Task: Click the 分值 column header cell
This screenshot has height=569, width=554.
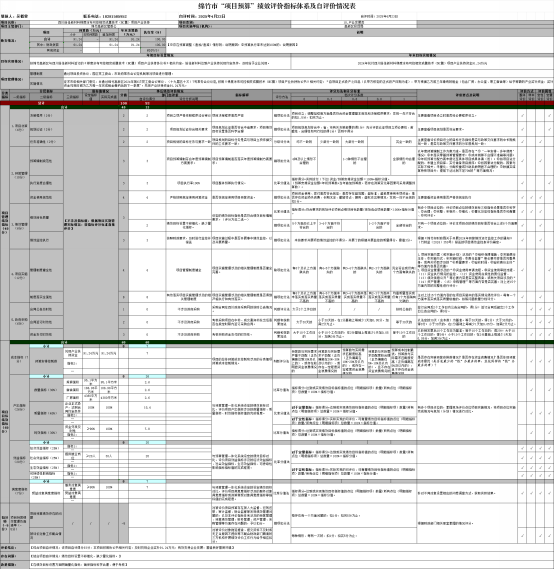Action: point(123,95)
